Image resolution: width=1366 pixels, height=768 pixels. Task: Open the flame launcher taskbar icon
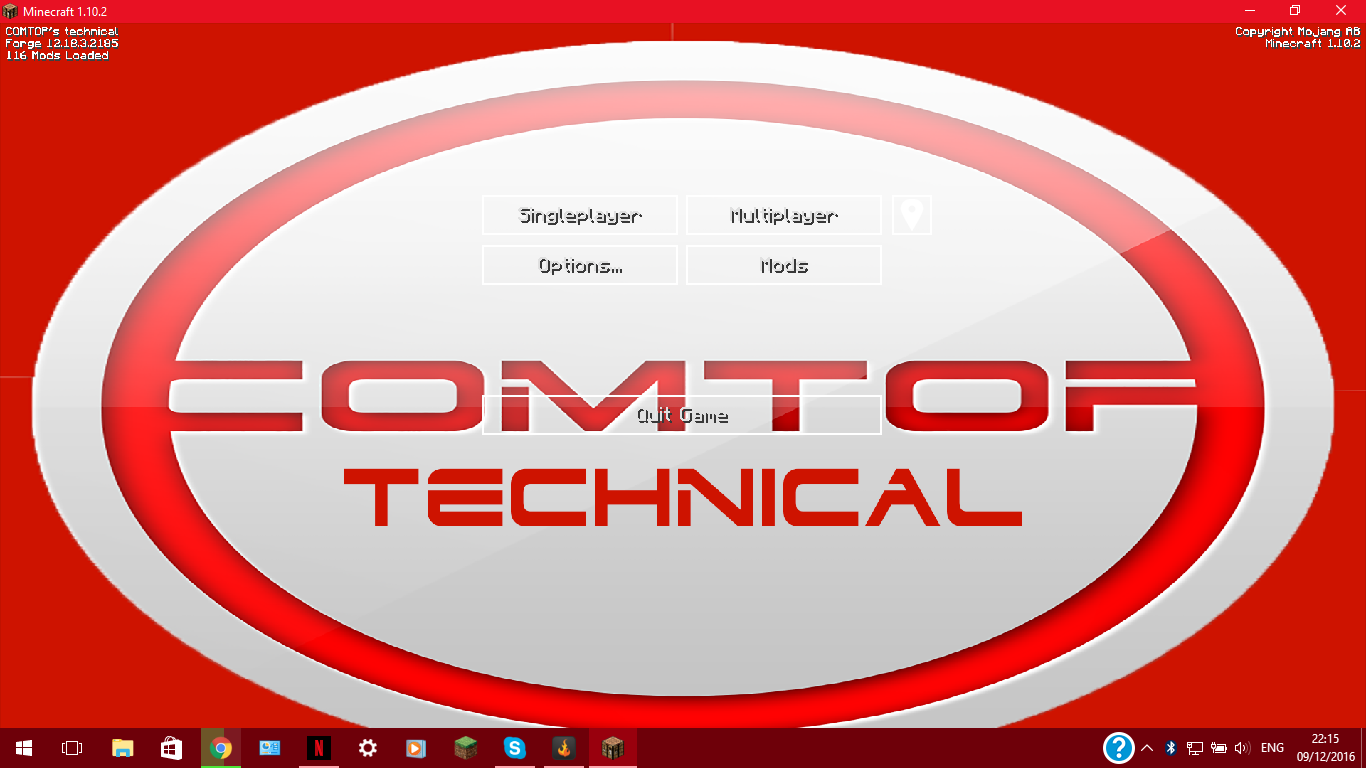tap(563, 748)
